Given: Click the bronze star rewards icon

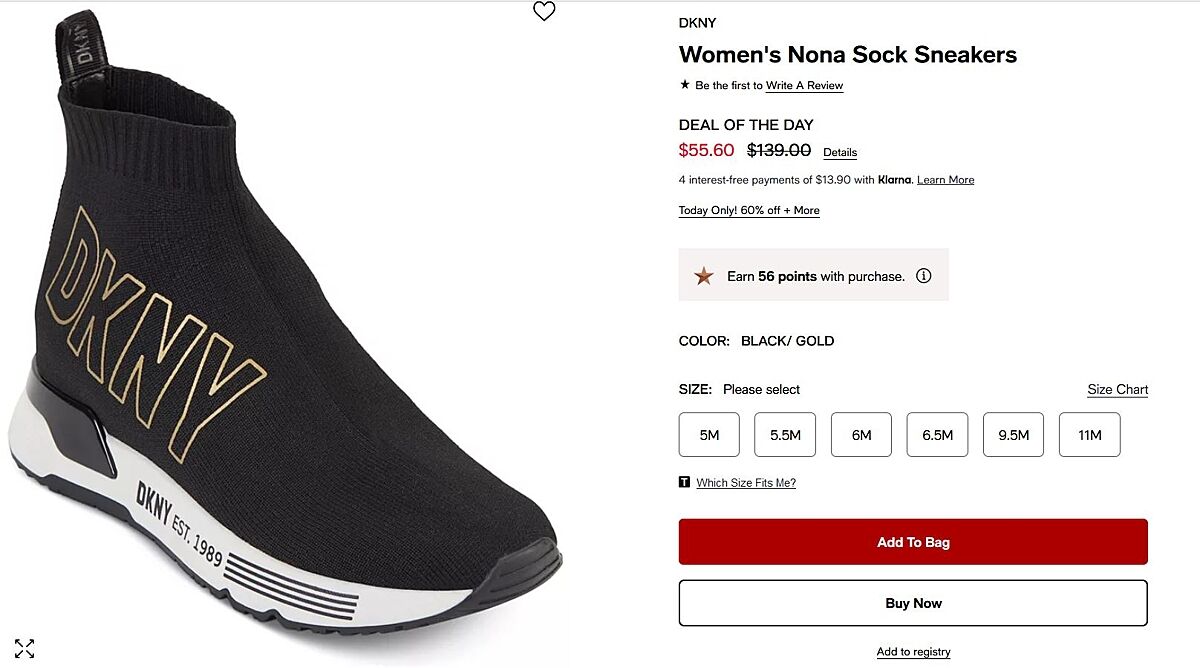Looking at the screenshot, I should coord(704,276).
